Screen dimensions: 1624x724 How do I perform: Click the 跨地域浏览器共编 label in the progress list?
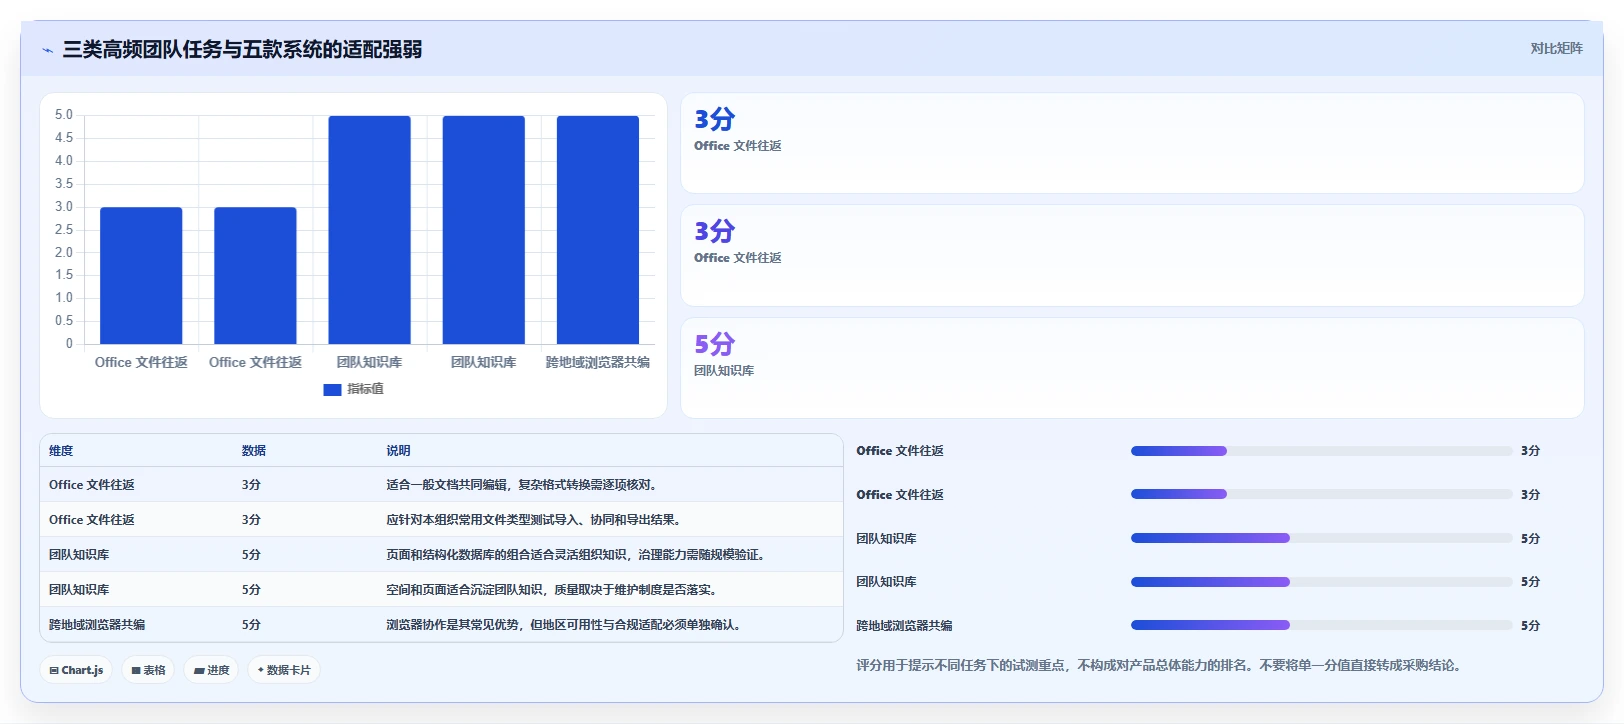pos(904,626)
